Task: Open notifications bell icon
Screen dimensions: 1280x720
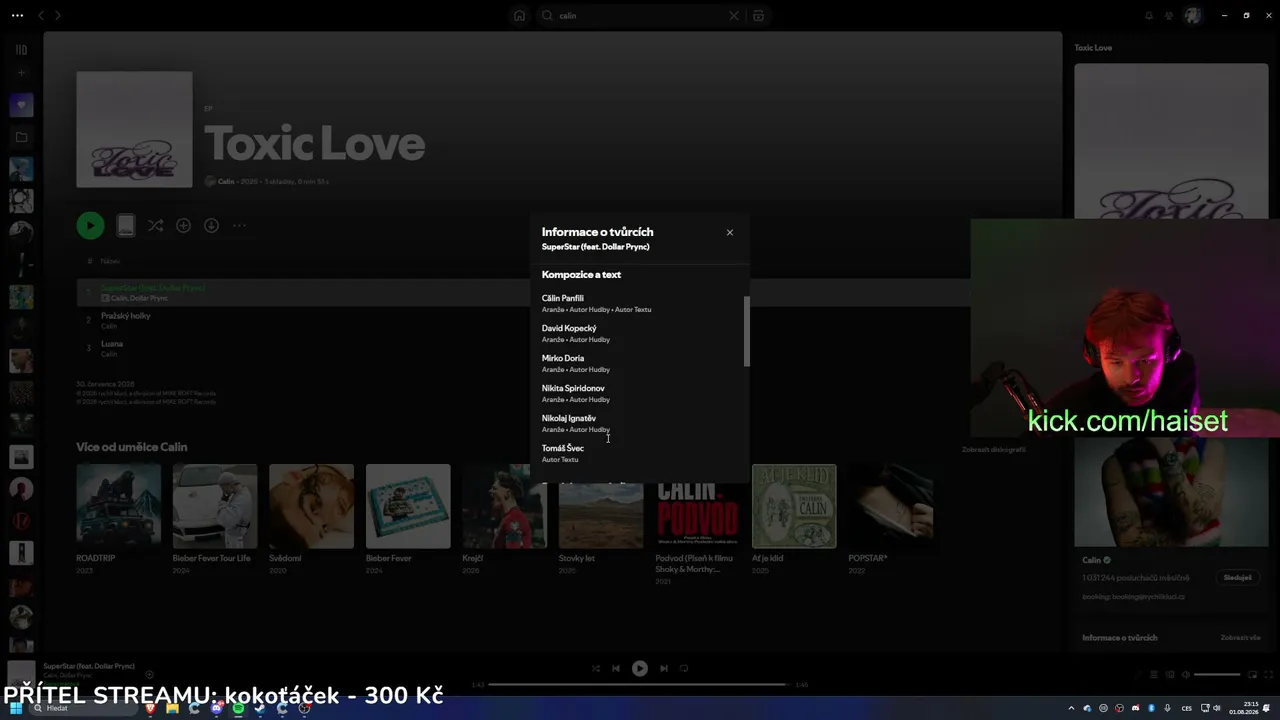Action: [1148, 16]
